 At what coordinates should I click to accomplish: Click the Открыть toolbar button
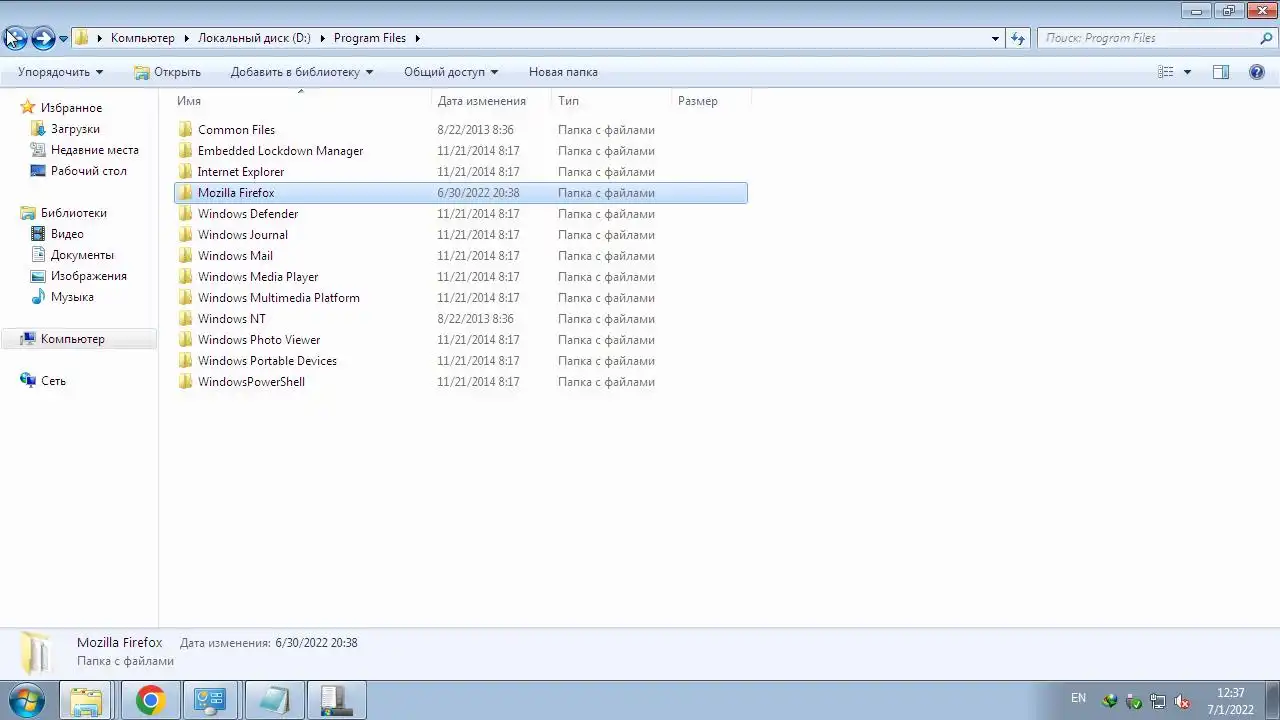pyautogui.click(x=167, y=72)
